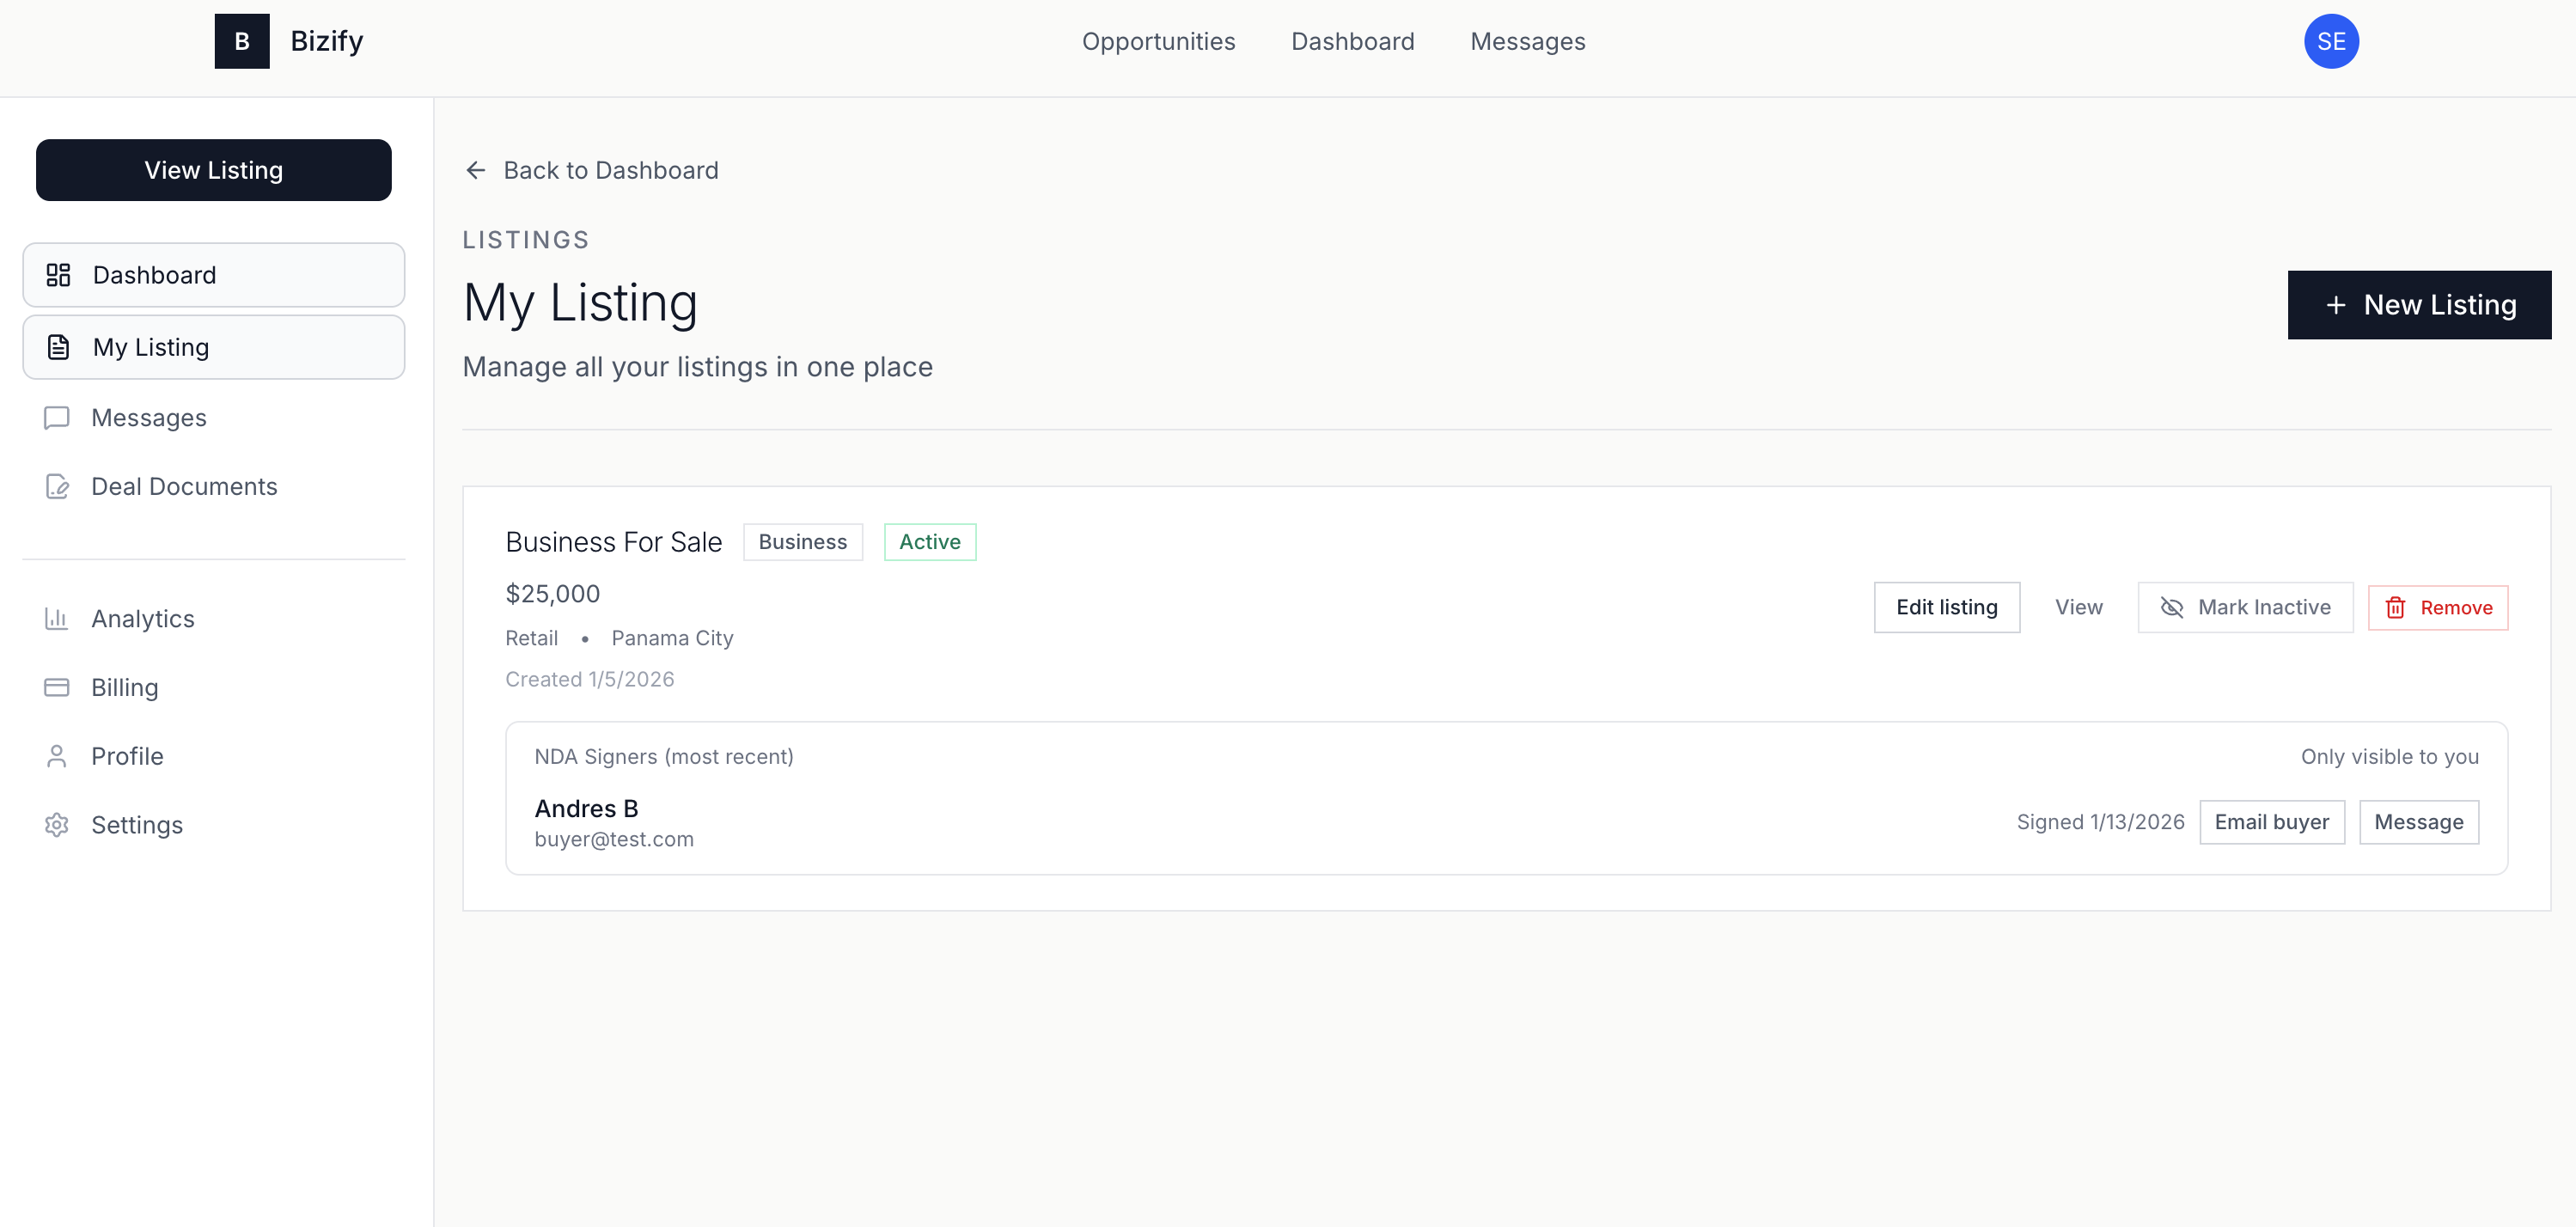2576x1227 pixels.
Task: Select Opportunities in the top navigation
Action: point(1159,41)
